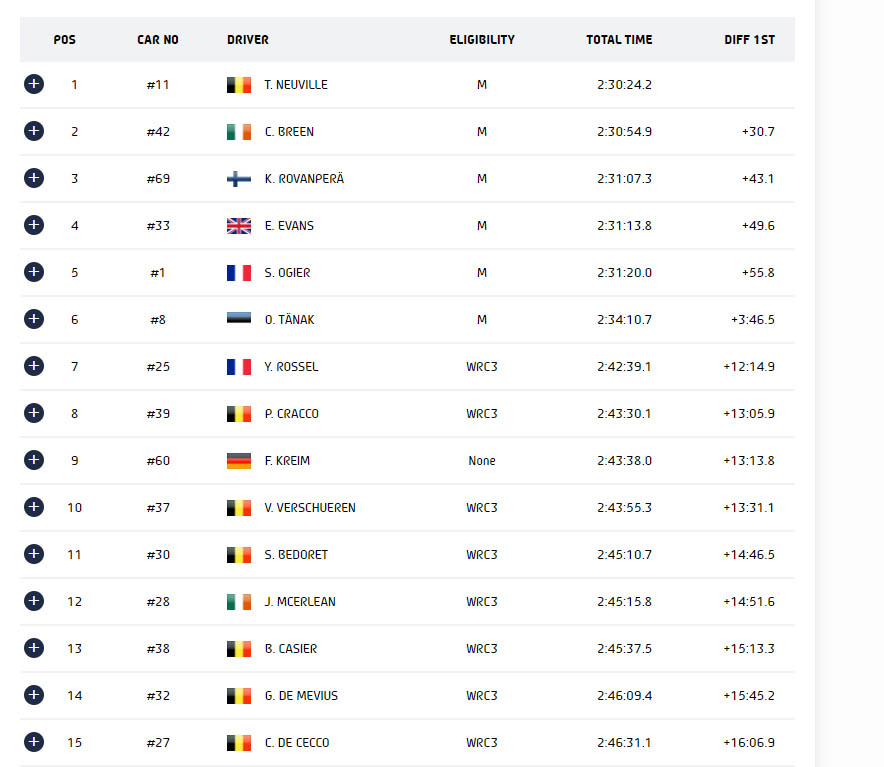Click the British flag beside E. Evans

pyautogui.click(x=239, y=226)
